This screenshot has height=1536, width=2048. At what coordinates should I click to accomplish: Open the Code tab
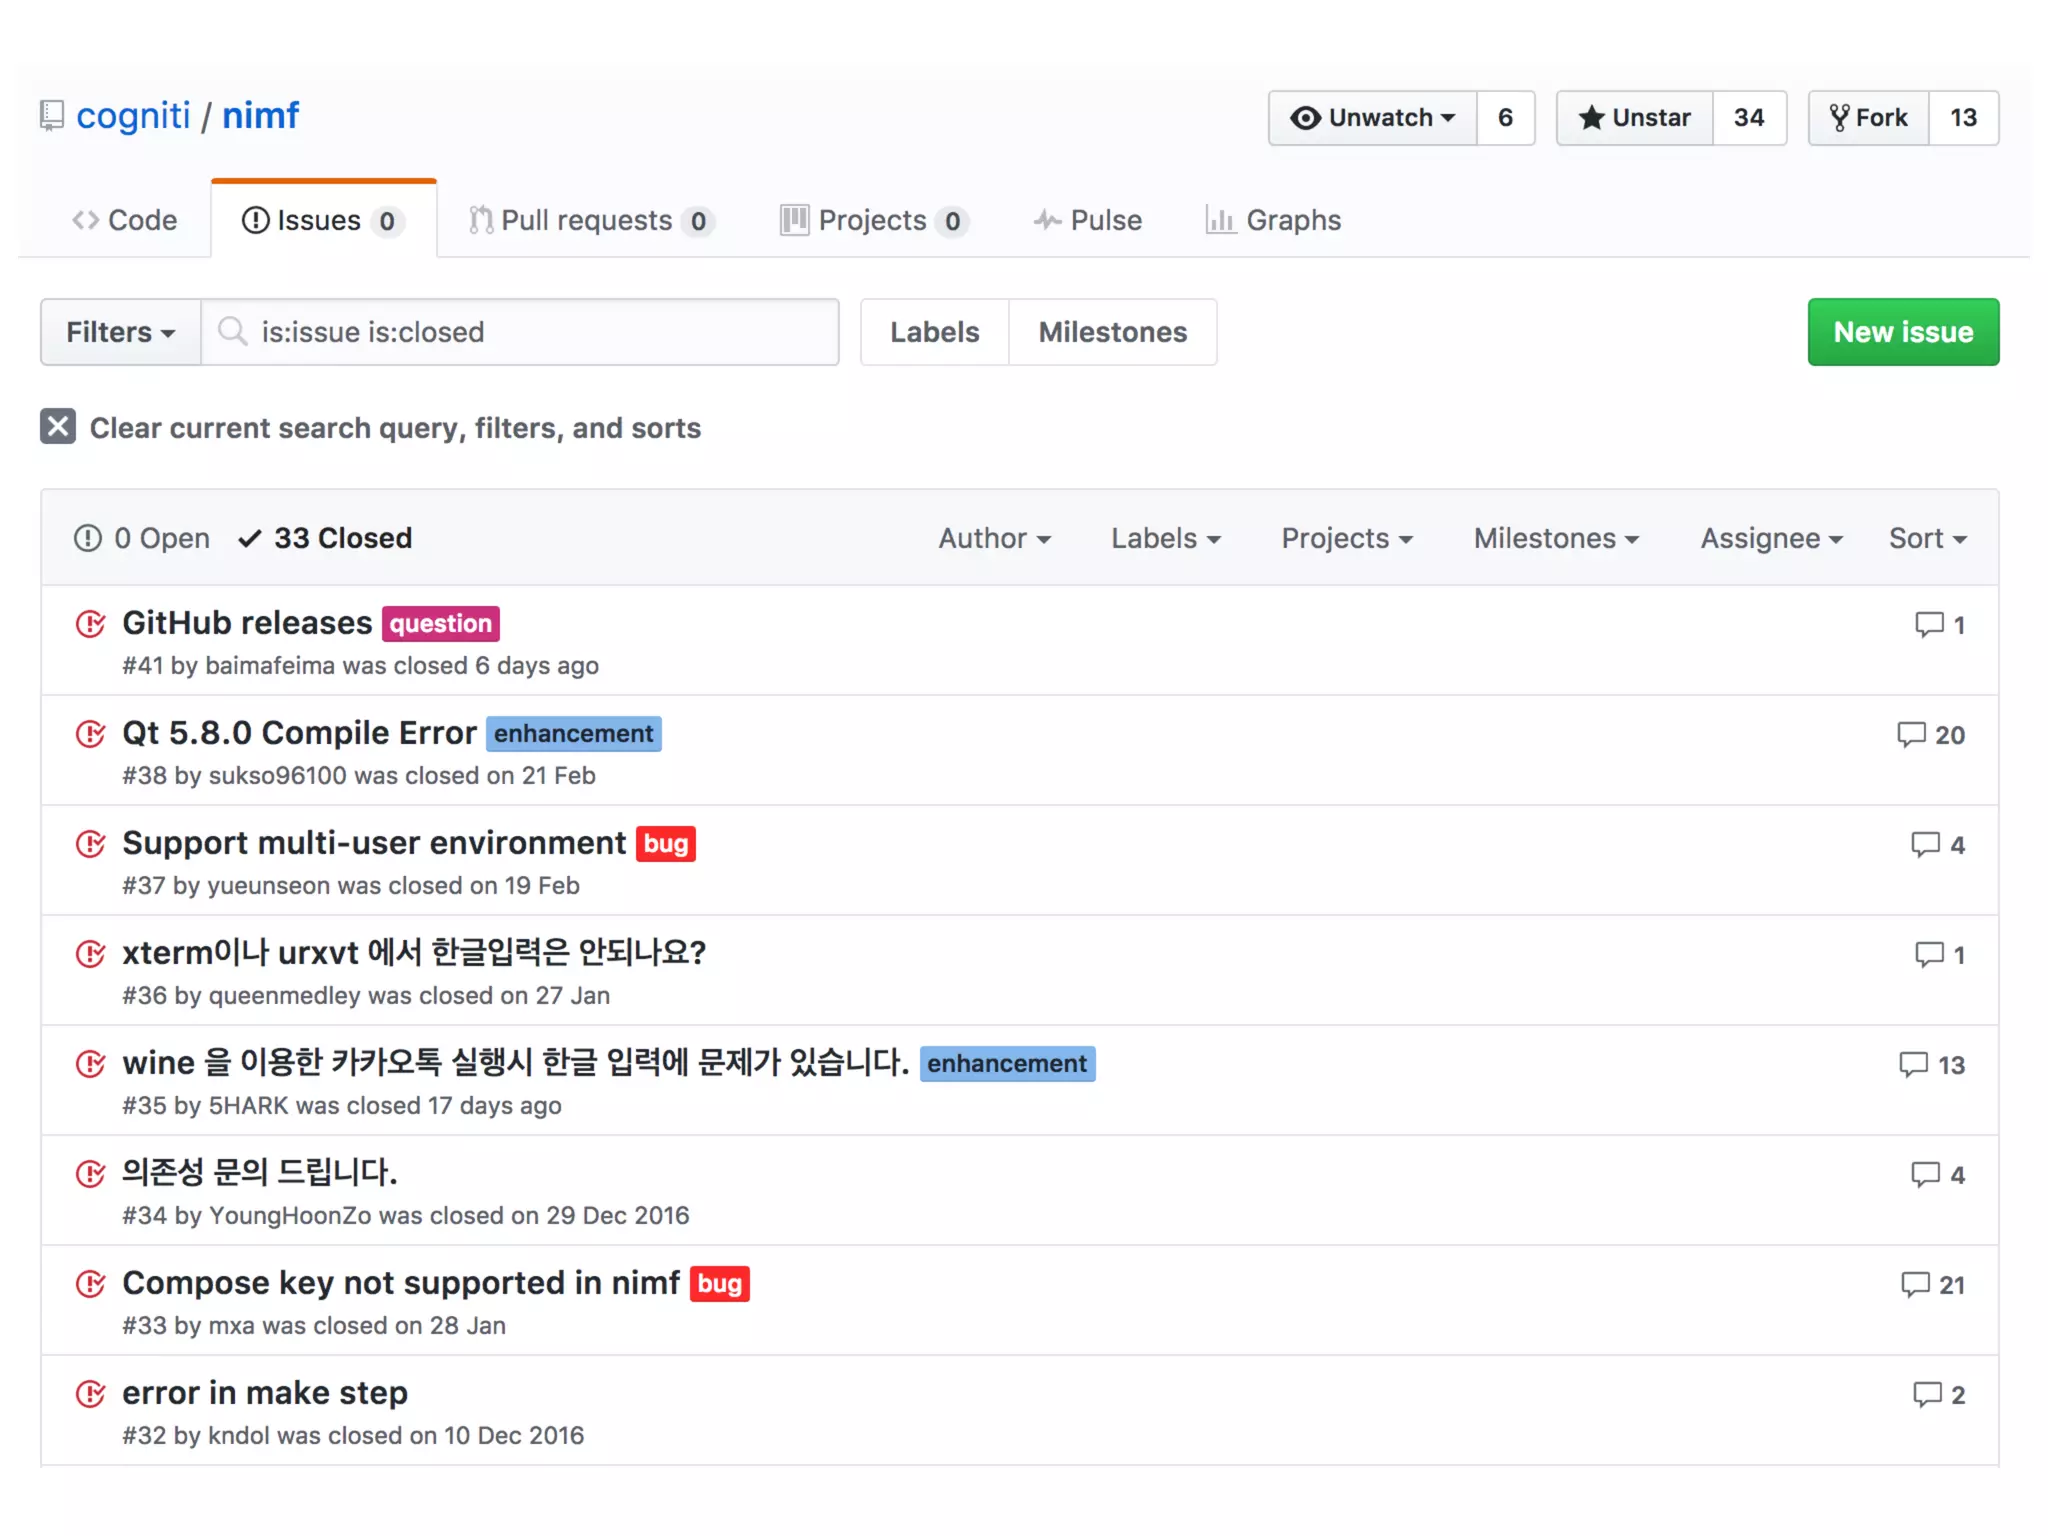click(x=125, y=220)
